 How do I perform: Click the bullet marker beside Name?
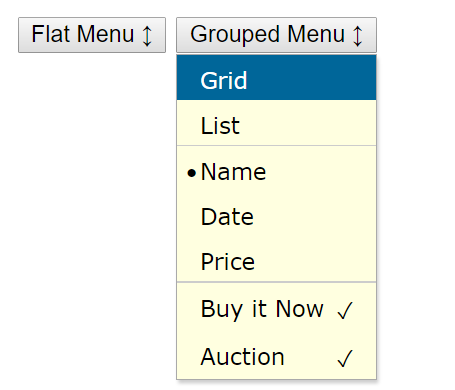pyautogui.click(x=192, y=173)
